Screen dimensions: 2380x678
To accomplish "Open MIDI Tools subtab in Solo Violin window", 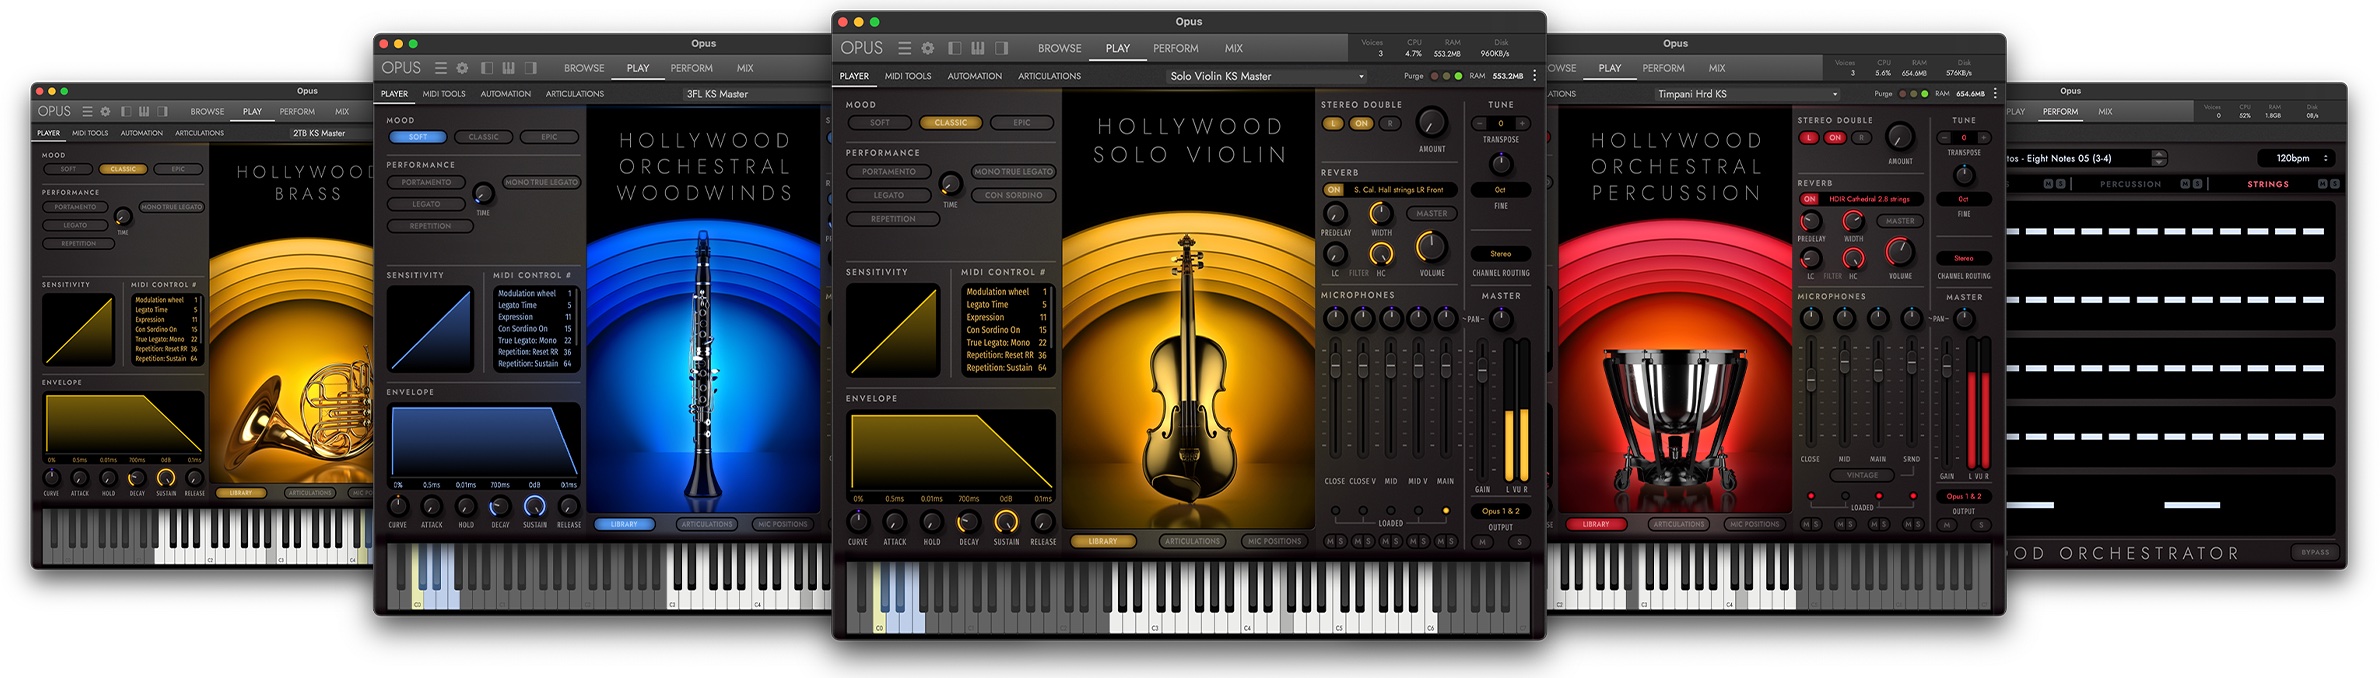I will 907,76.
